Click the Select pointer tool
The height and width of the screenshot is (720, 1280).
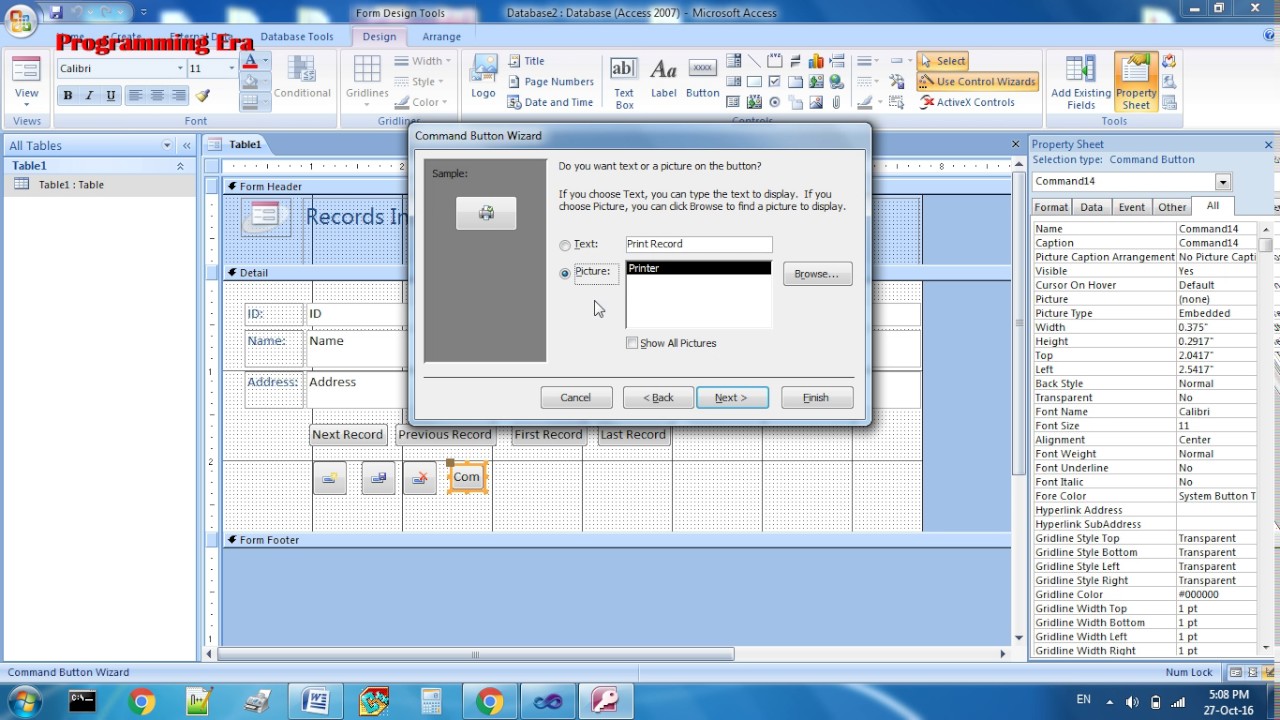point(943,61)
